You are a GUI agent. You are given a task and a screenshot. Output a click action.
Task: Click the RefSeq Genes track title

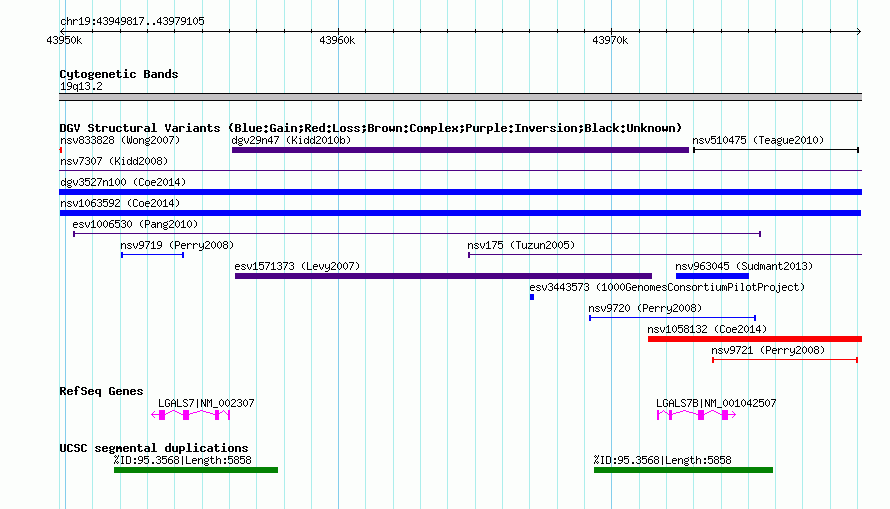pos(101,391)
